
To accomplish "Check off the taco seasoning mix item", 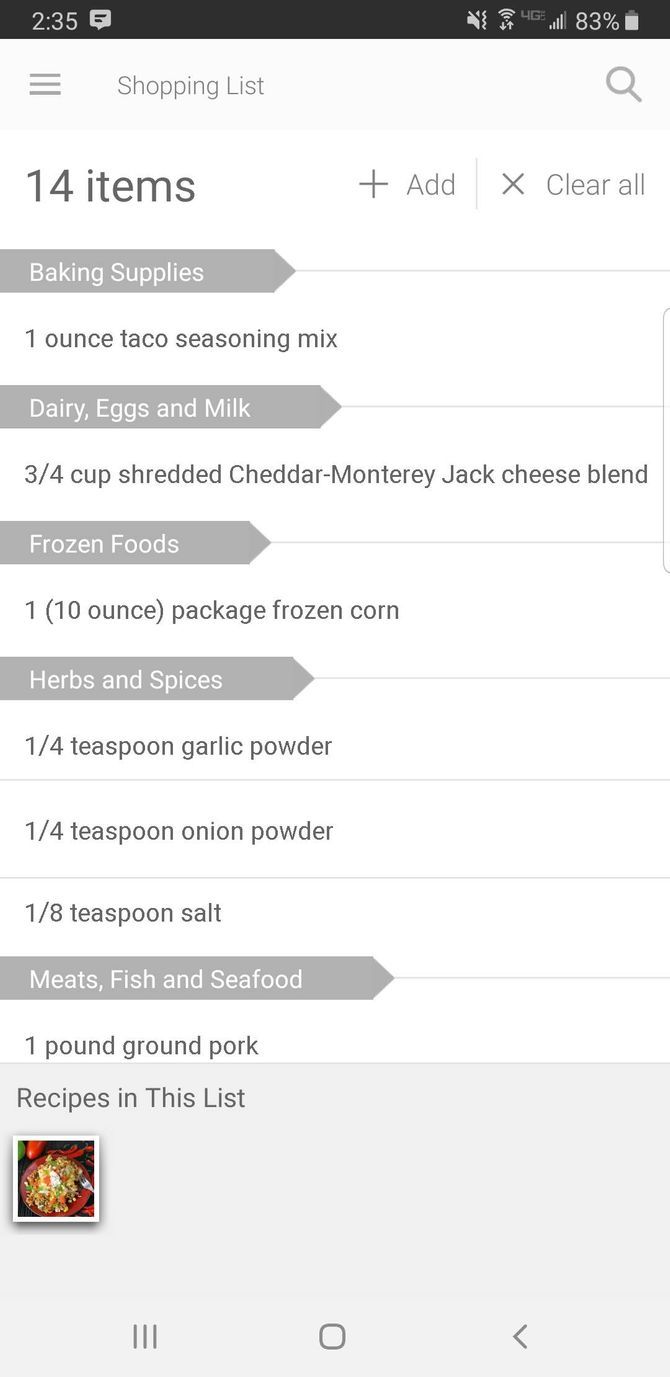I will [x=180, y=338].
